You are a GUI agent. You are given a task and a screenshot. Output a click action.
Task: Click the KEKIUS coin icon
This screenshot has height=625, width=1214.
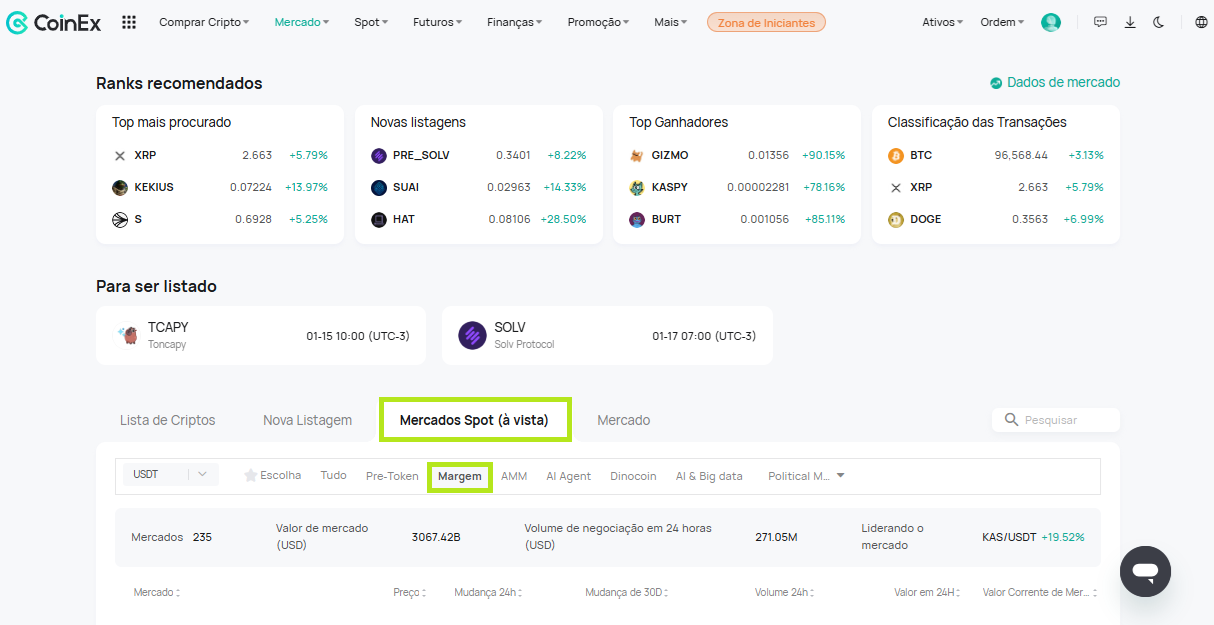coord(120,188)
